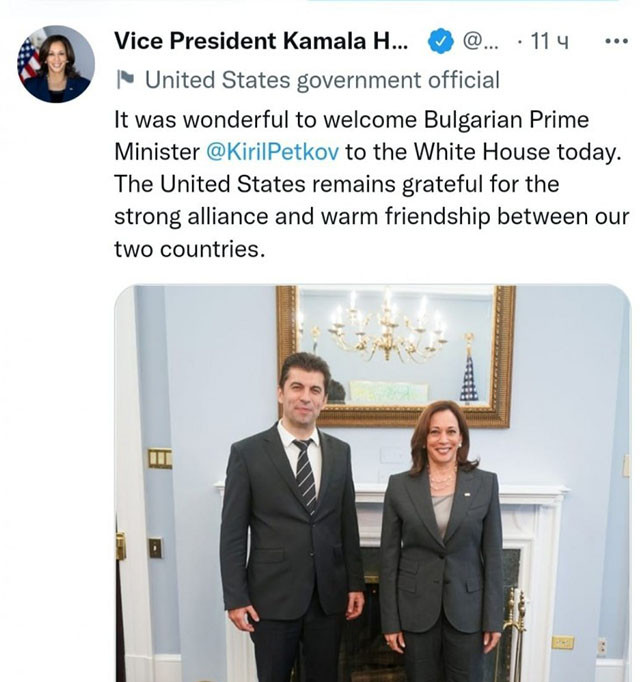Click the "United States government official" label
This screenshot has width=640, height=682.
click(322, 79)
